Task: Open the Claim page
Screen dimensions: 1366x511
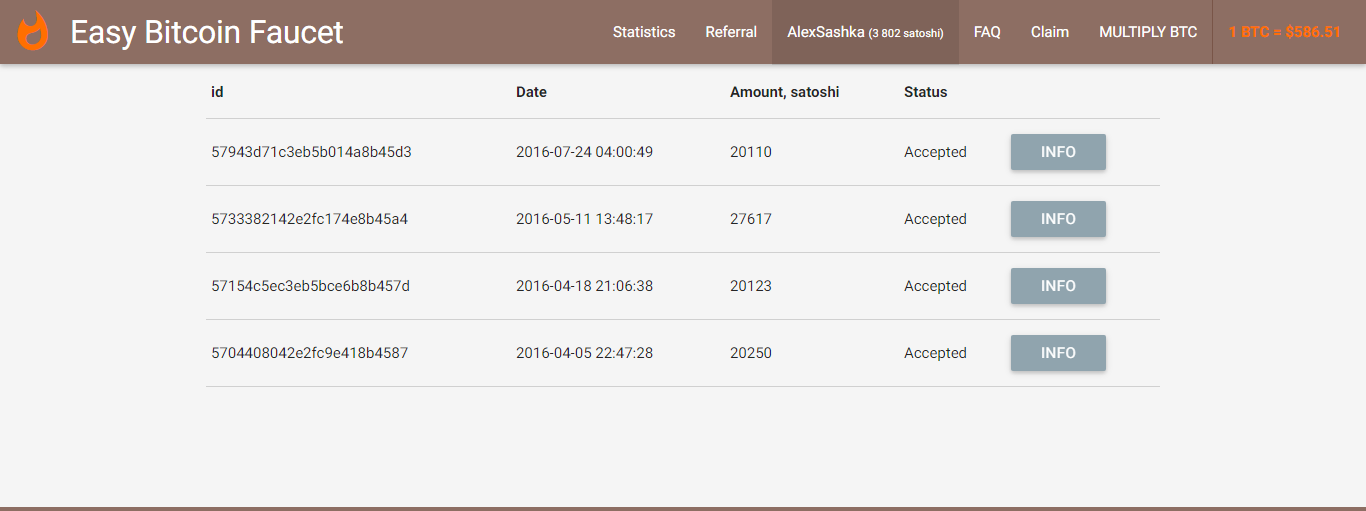Action: pyautogui.click(x=1050, y=32)
